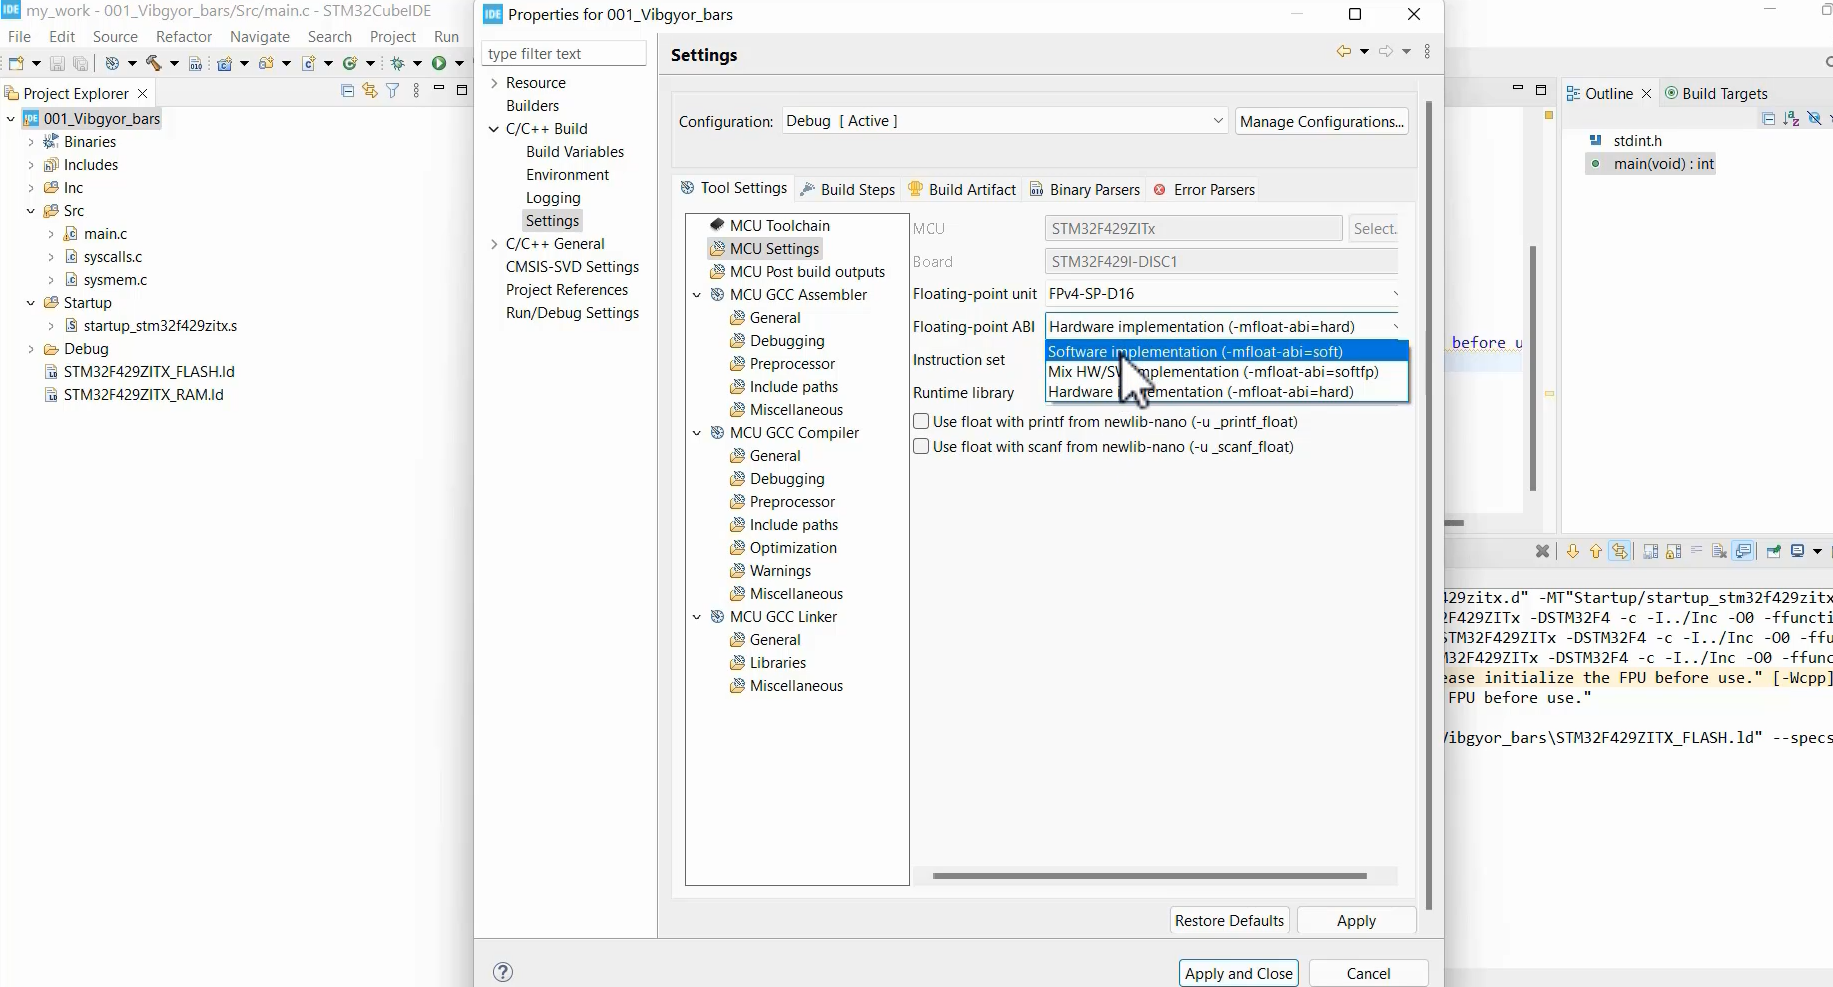The width and height of the screenshot is (1833, 987).
Task: Click the Clear Console icon
Action: (1719, 551)
